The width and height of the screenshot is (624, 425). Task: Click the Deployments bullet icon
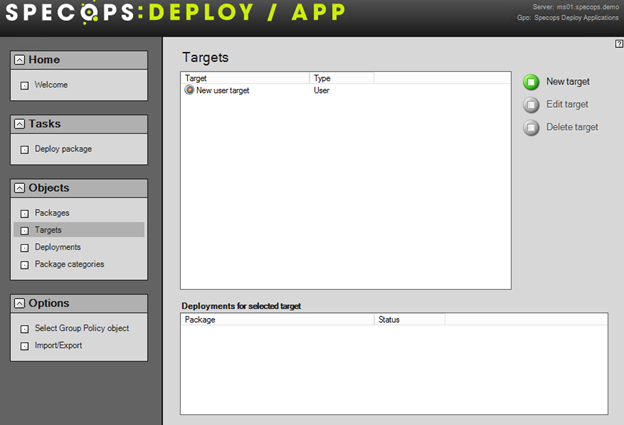(x=25, y=248)
